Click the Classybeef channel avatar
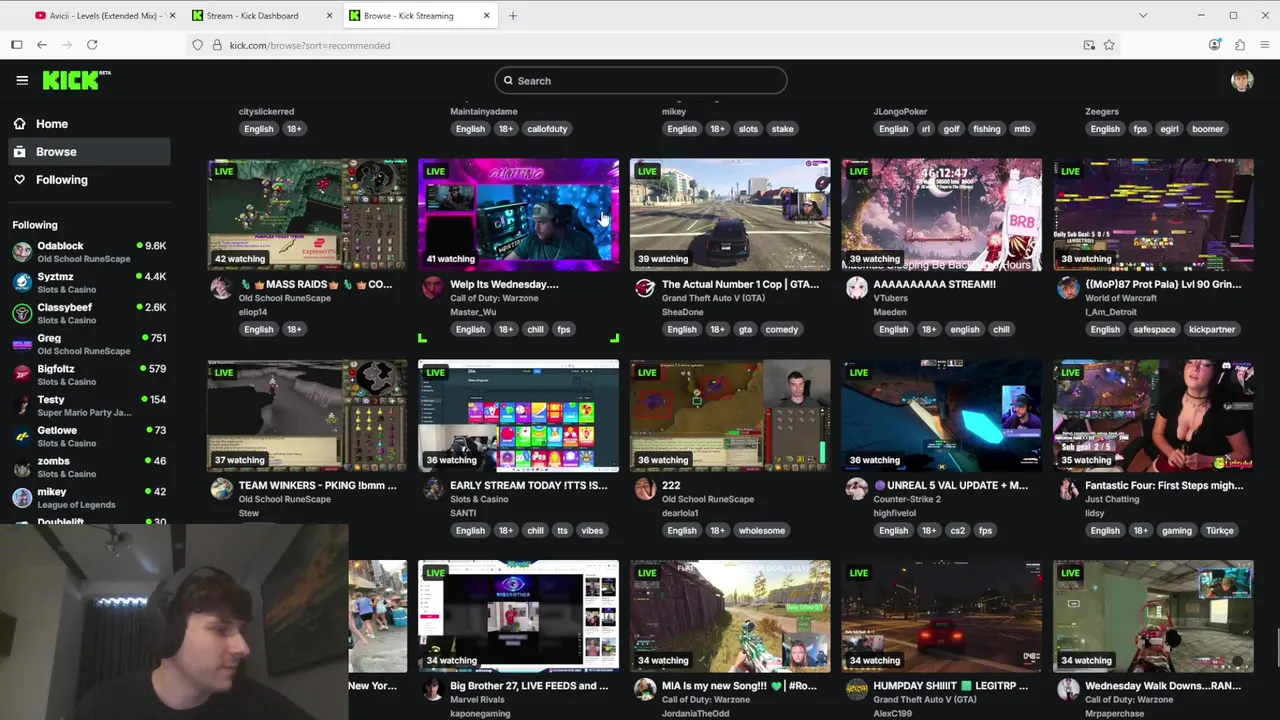The image size is (1280, 720). [22, 313]
